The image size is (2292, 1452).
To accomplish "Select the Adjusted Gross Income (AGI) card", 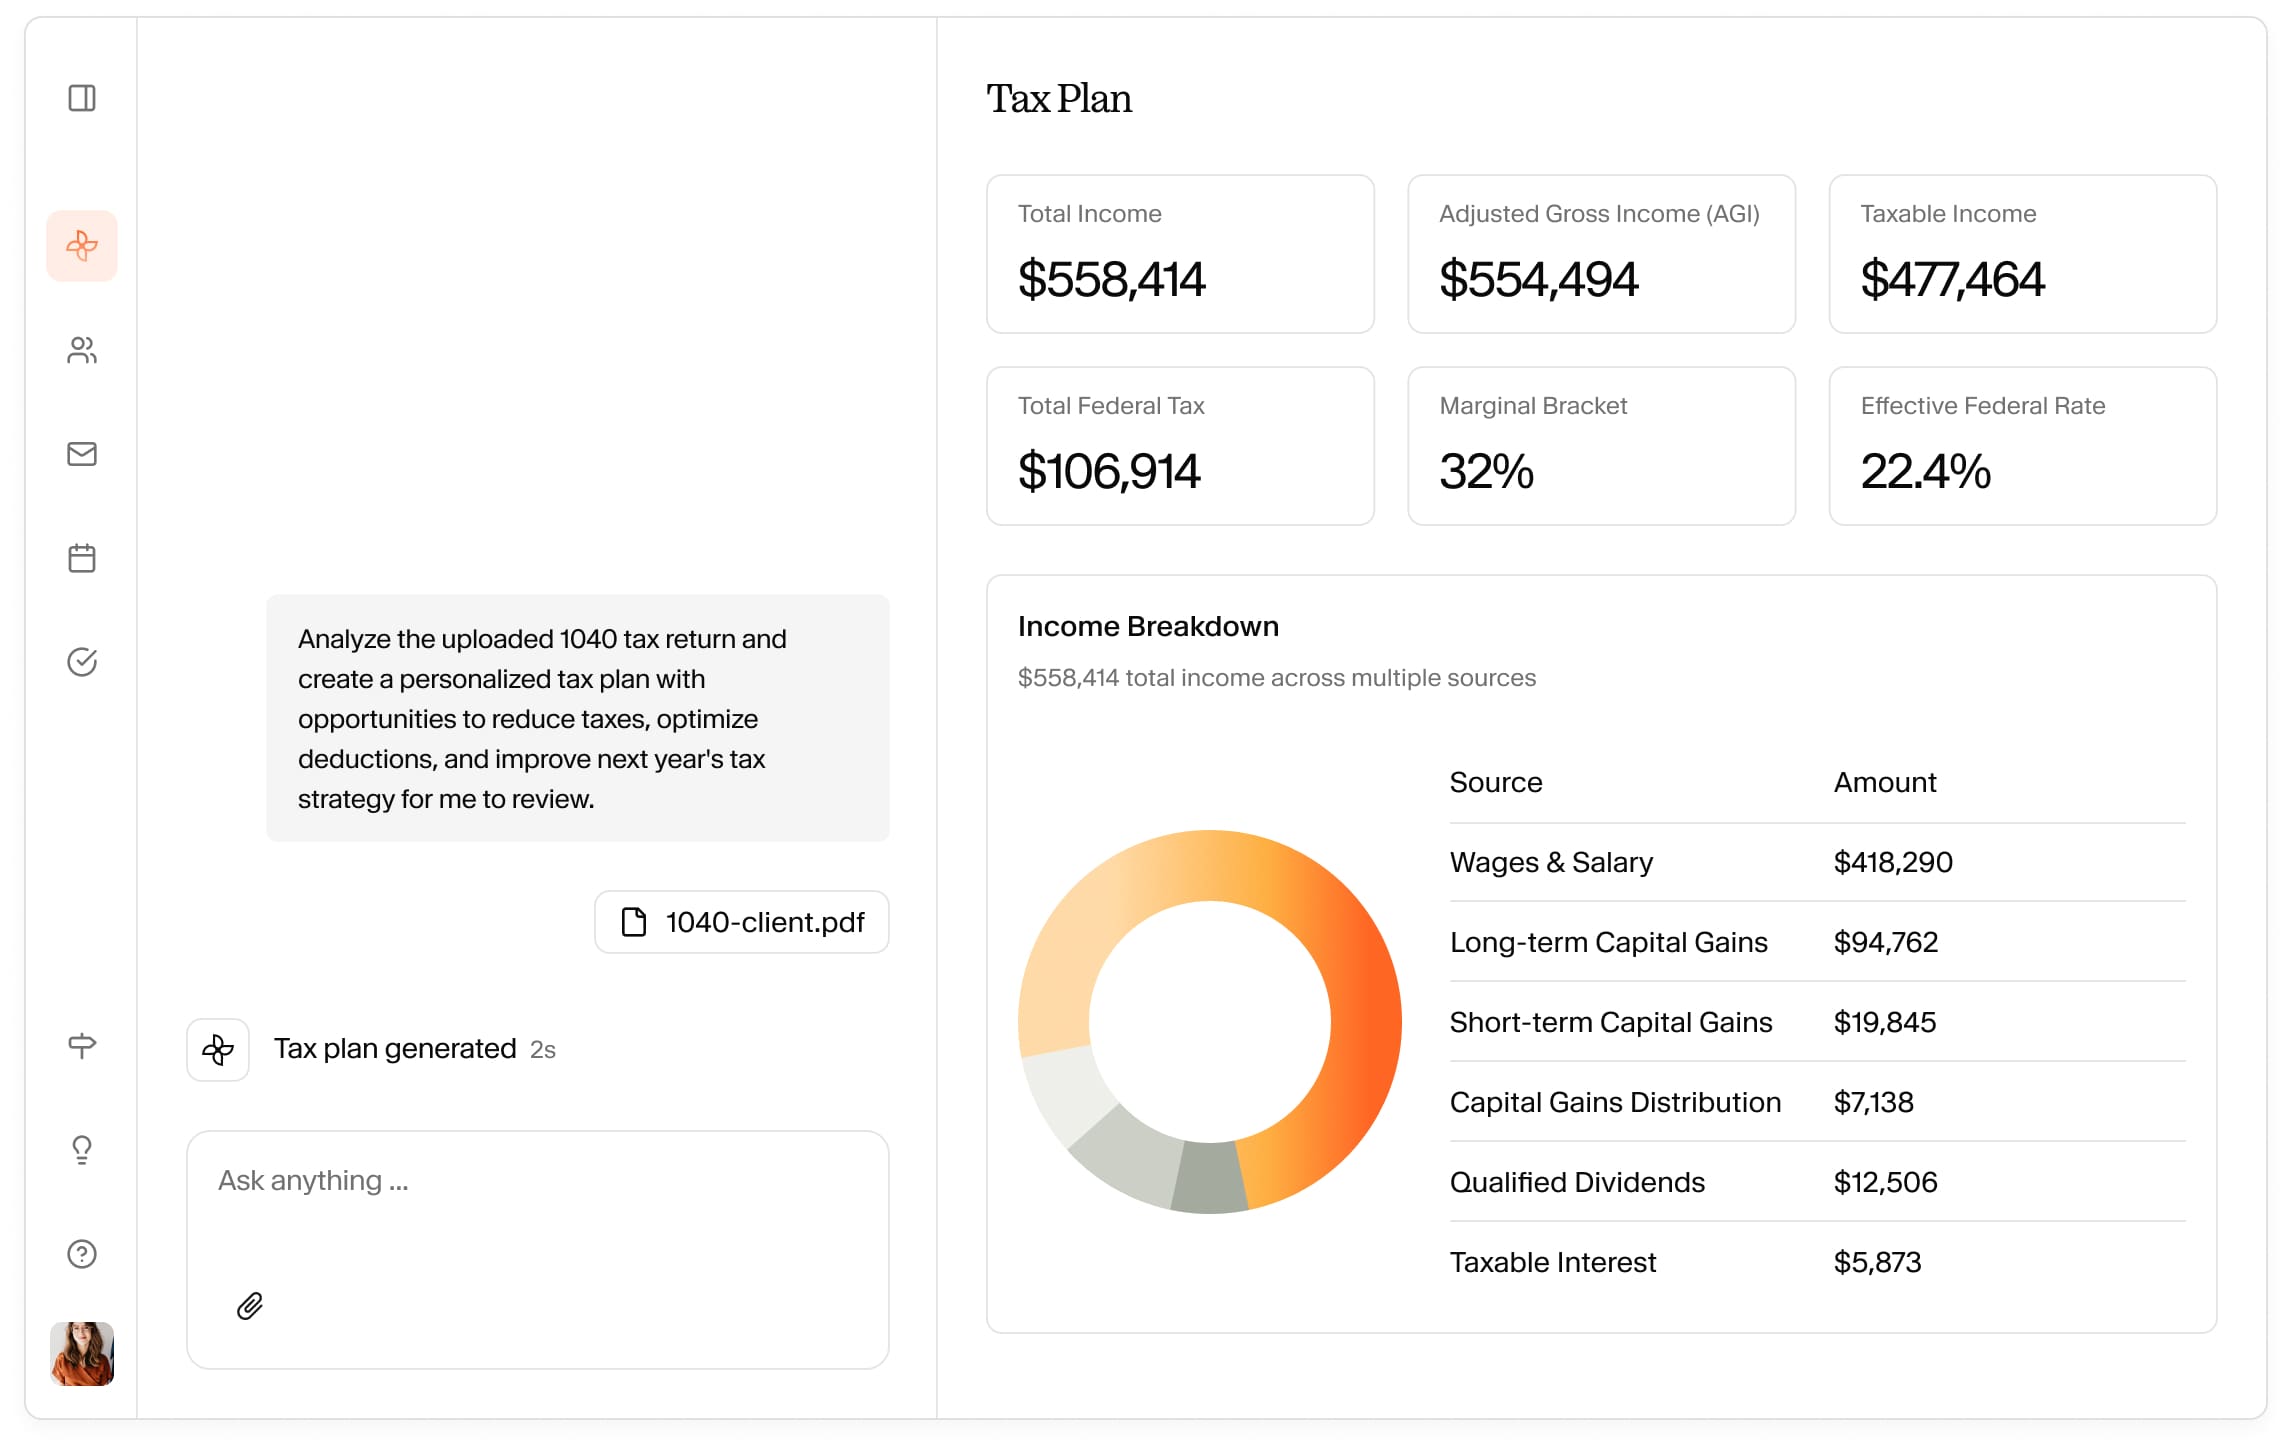I will pyautogui.click(x=1601, y=254).
